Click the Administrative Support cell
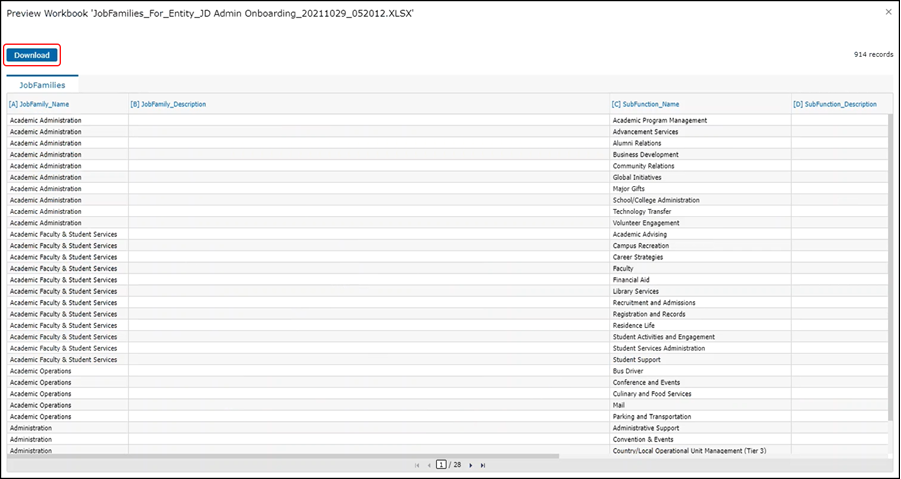The height and width of the screenshot is (479, 901). [x=651, y=428]
